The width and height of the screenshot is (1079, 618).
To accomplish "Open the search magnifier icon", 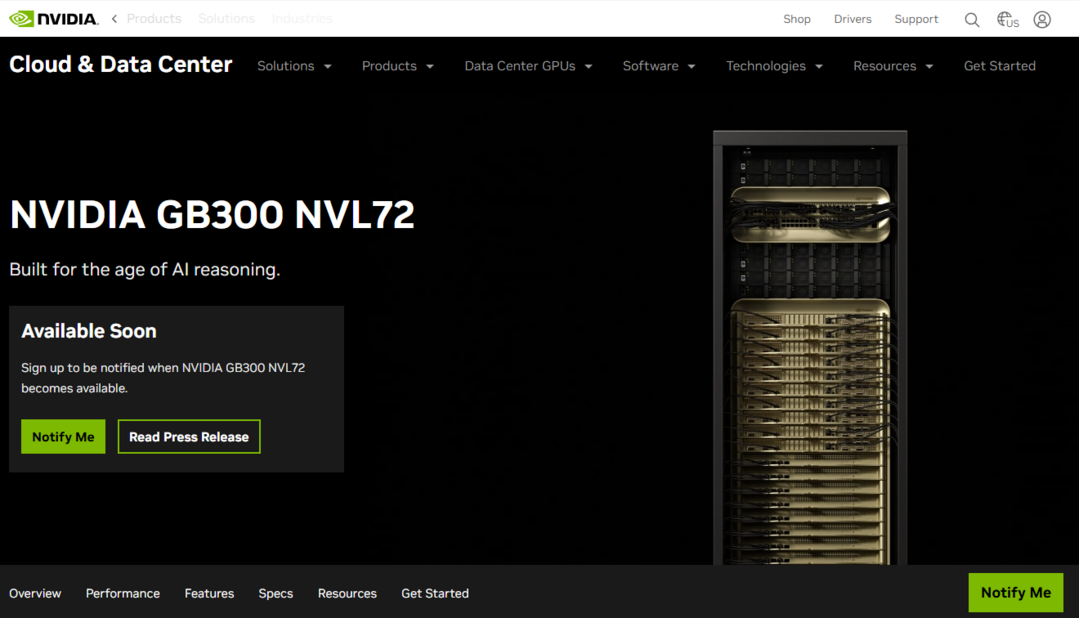I will [972, 19].
